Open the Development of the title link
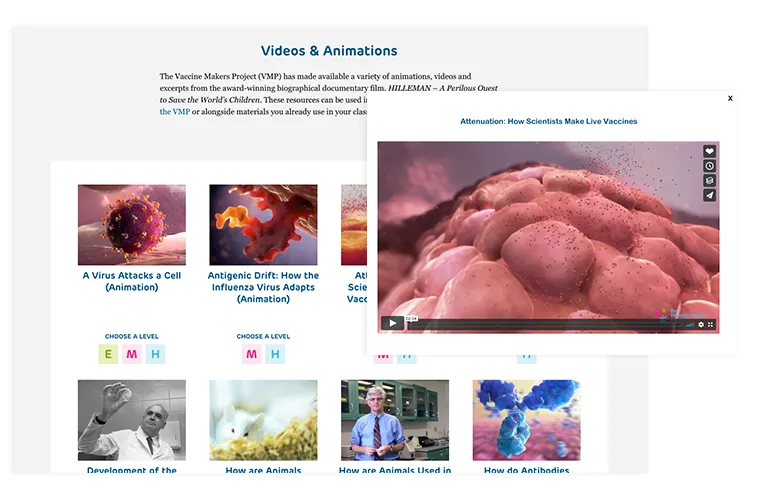The width and height of the screenshot is (768, 500). point(132,470)
